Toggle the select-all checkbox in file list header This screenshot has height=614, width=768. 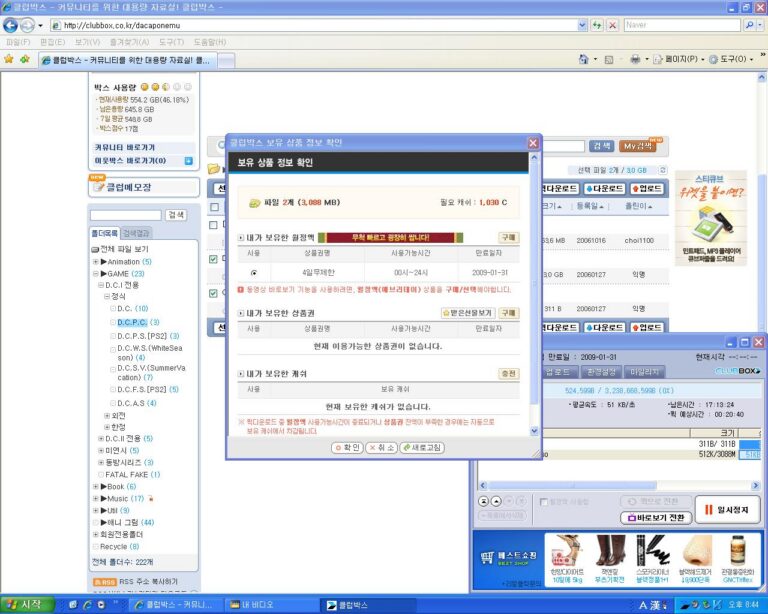(215, 207)
